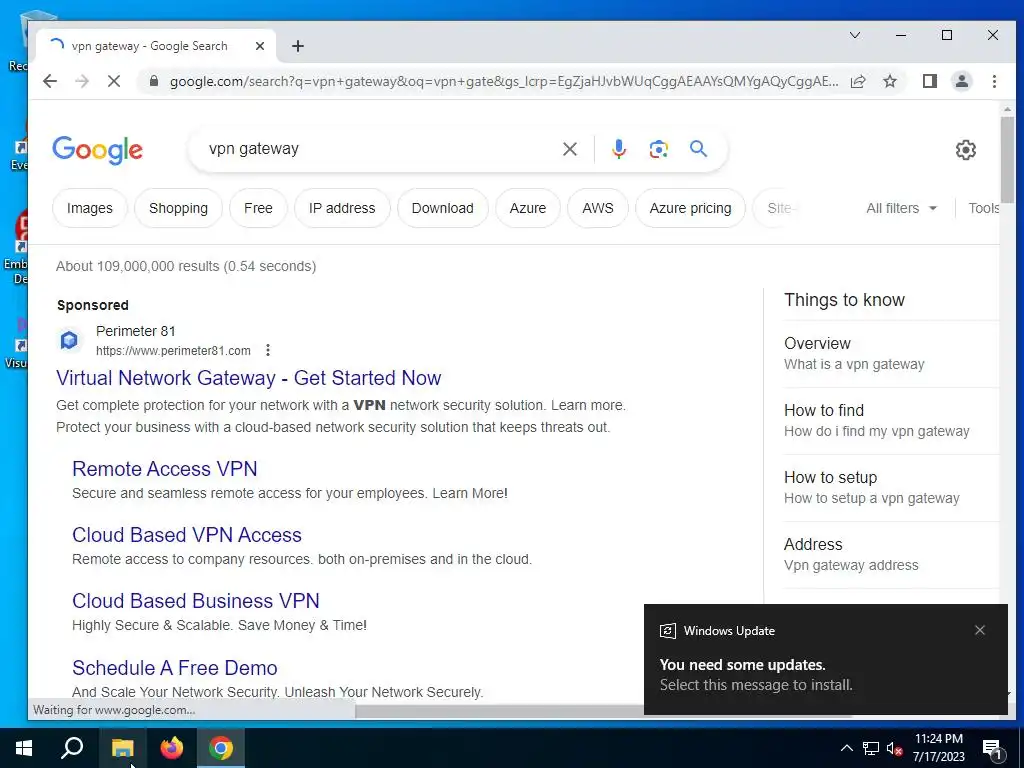Viewport: 1024px width, 768px height.
Task: Open the Tools options
Action: coord(984,208)
